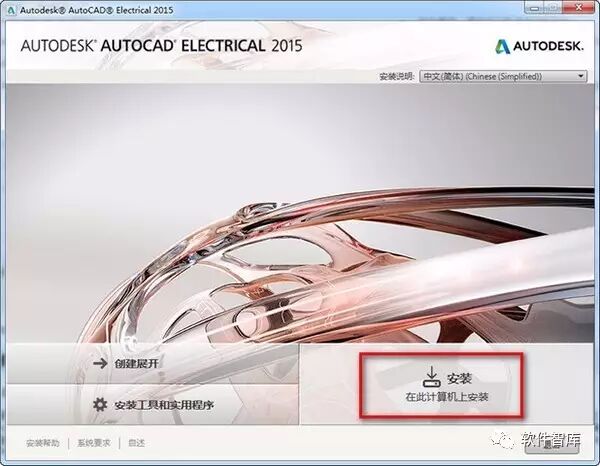The width and height of the screenshot is (600, 466).
Task: Click the window title bar text
Action: tap(96, 10)
